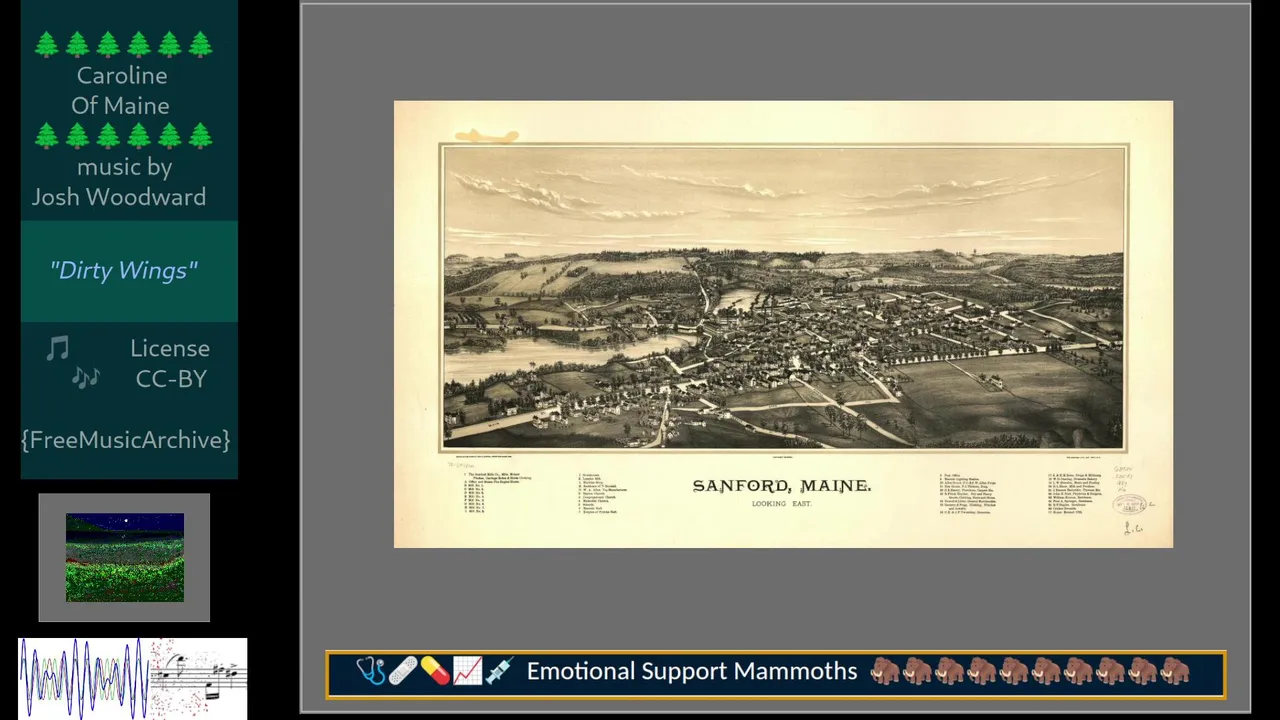This screenshot has height=720, width=1280.
Task: Click the Sanford panoramic map image
Action: click(x=784, y=324)
